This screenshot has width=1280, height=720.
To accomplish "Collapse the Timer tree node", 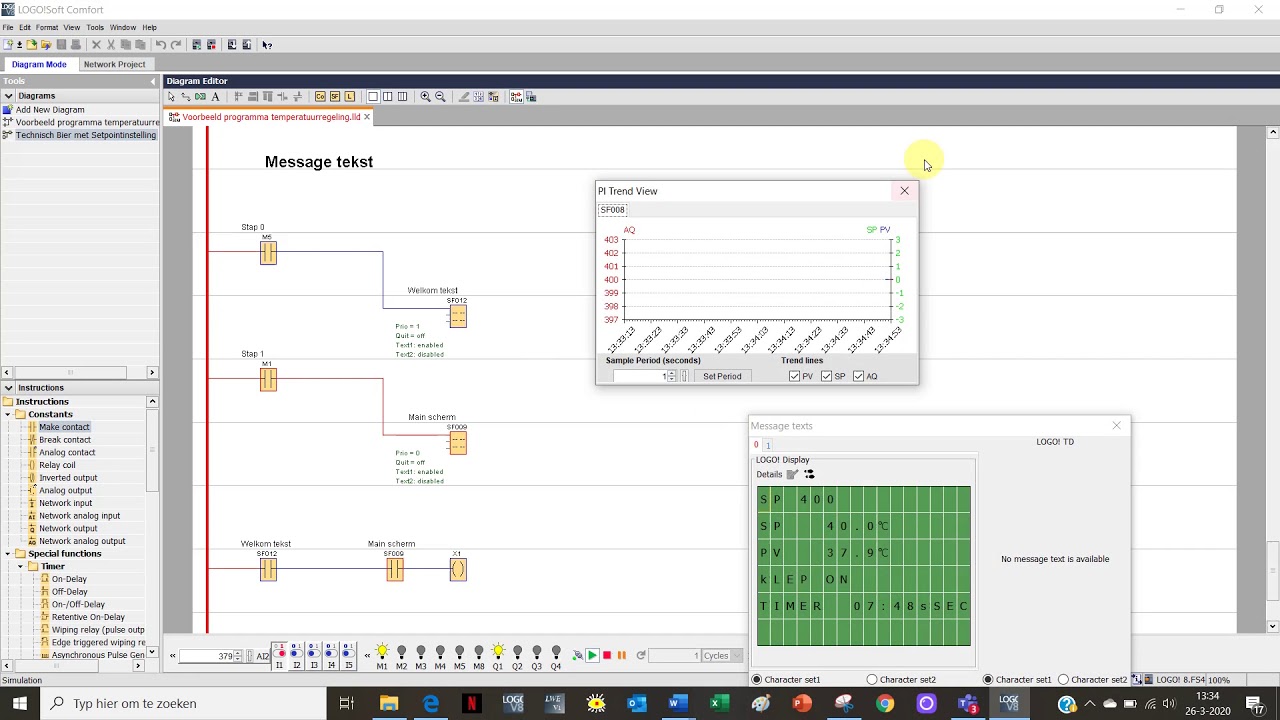I will click(x=20, y=567).
